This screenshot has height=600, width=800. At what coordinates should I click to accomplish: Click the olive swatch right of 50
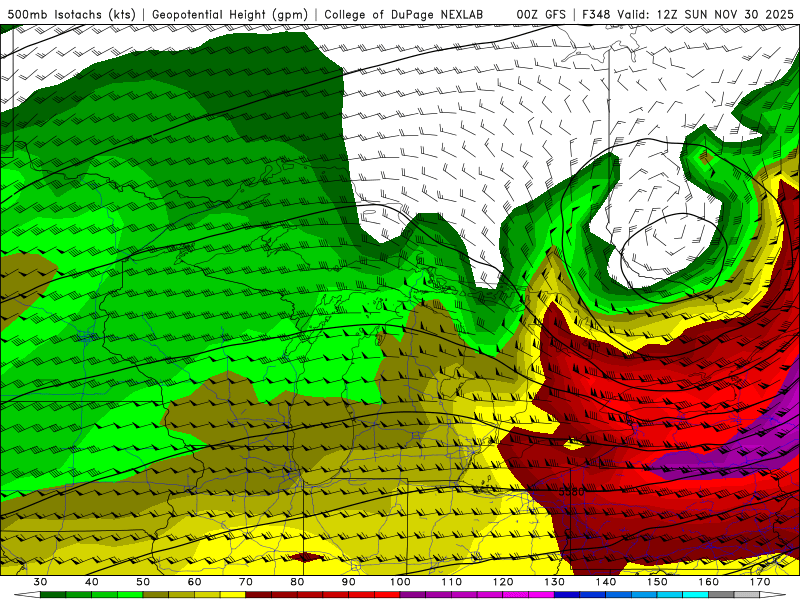pyautogui.click(x=156, y=595)
